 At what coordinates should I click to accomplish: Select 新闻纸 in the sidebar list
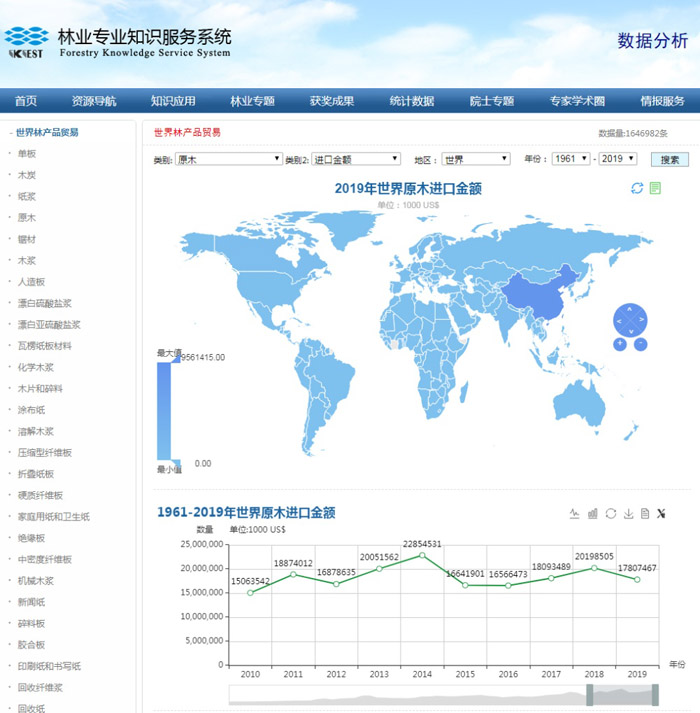click(x=31, y=602)
